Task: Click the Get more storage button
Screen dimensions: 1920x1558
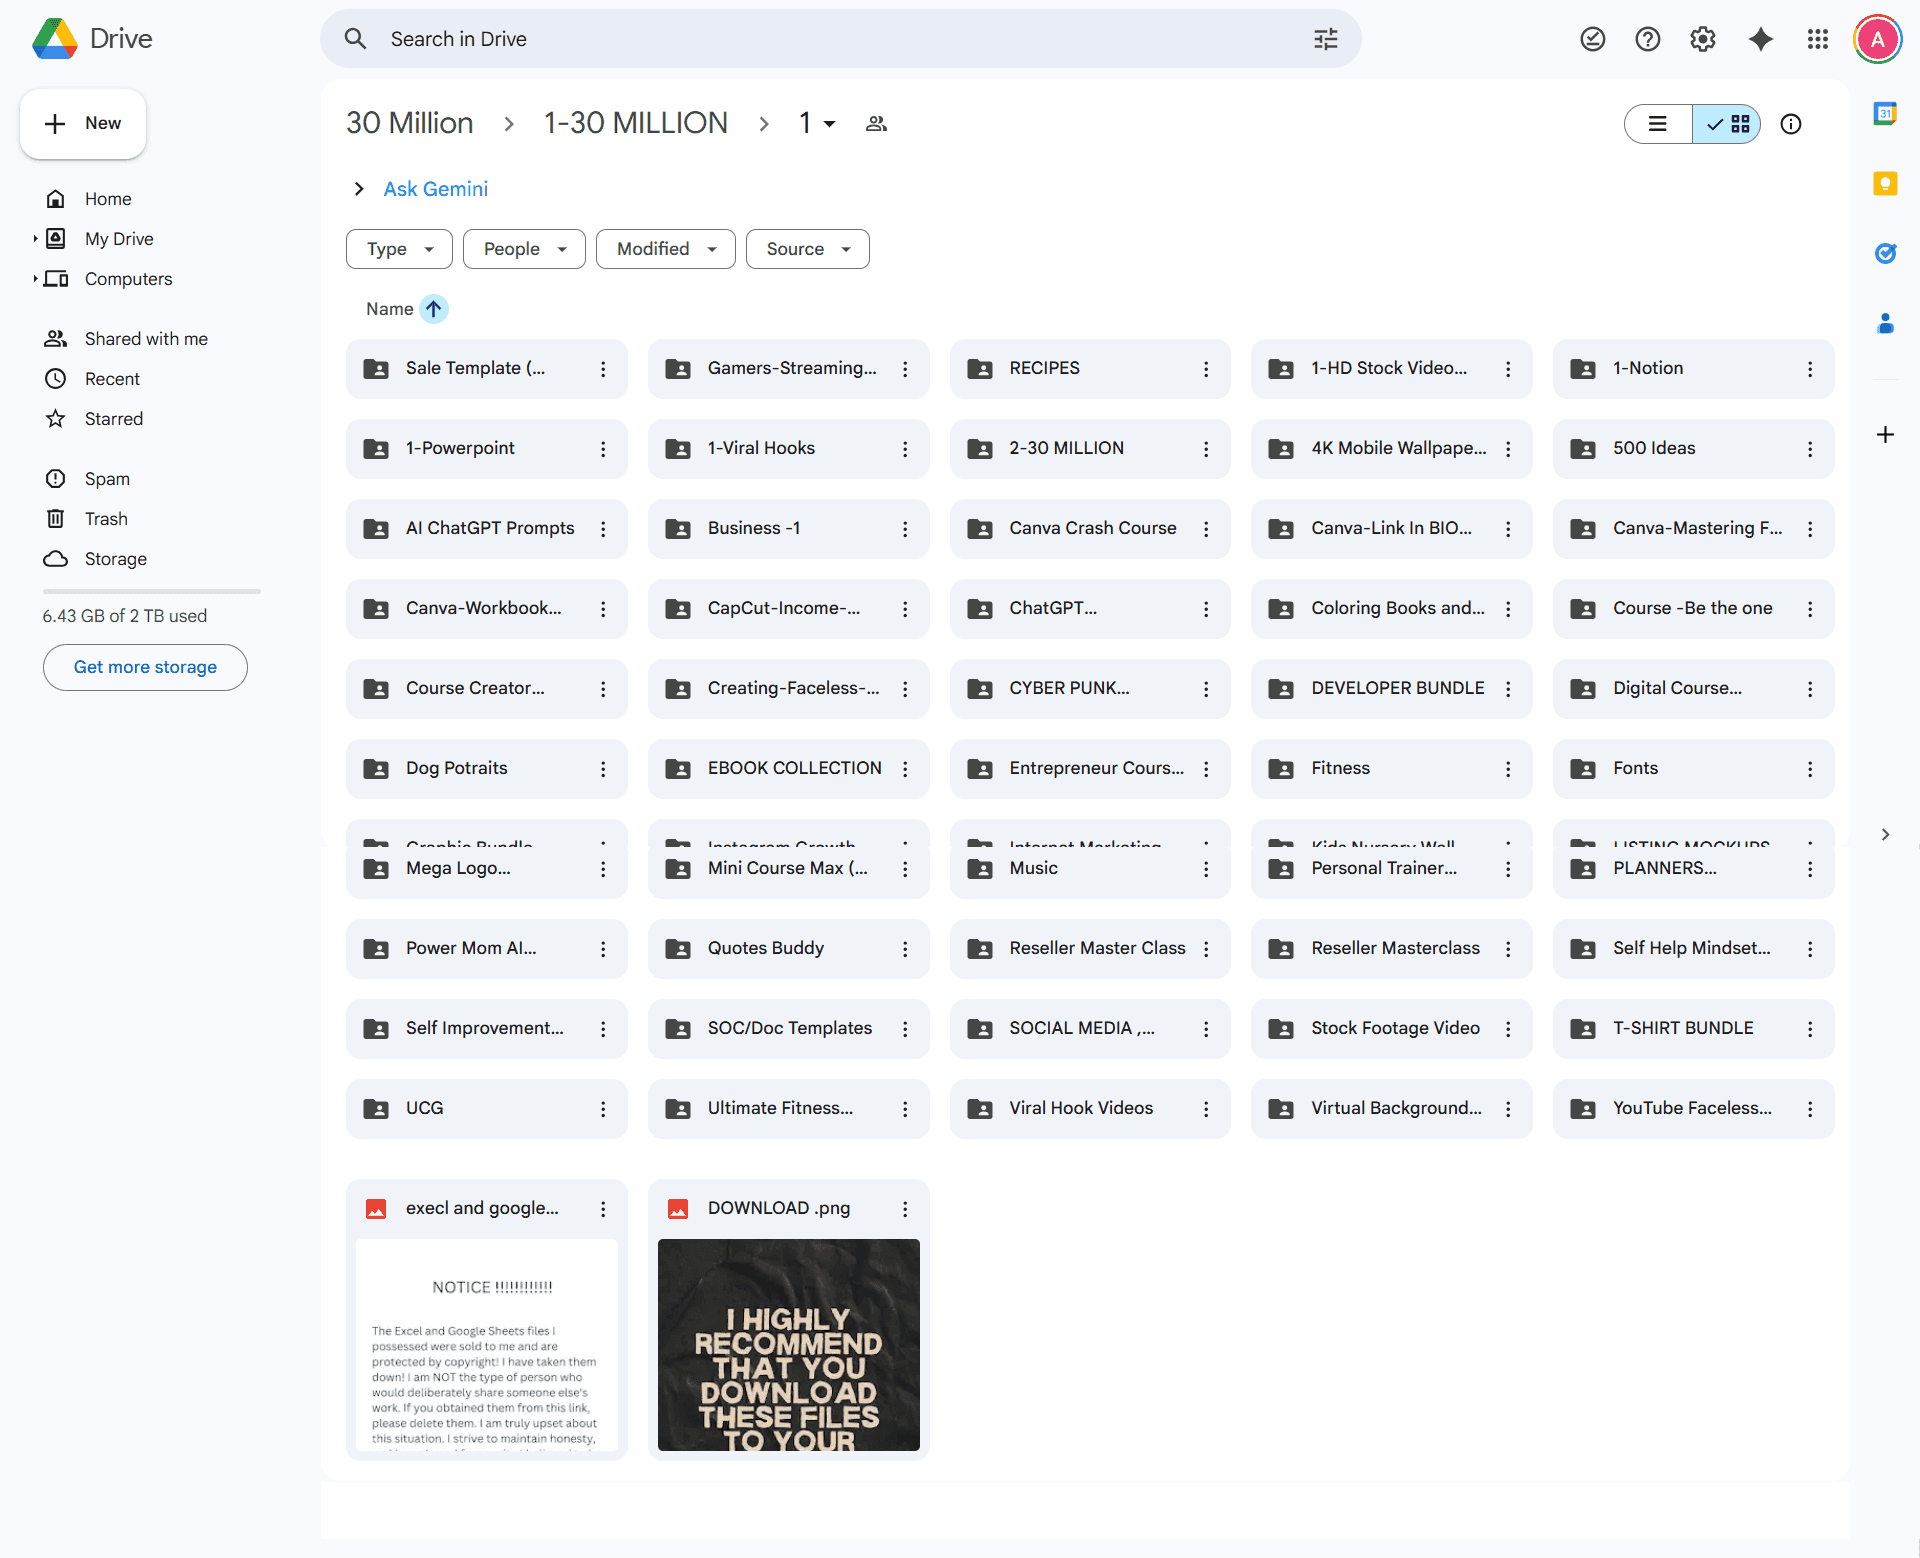Action: click(145, 667)
